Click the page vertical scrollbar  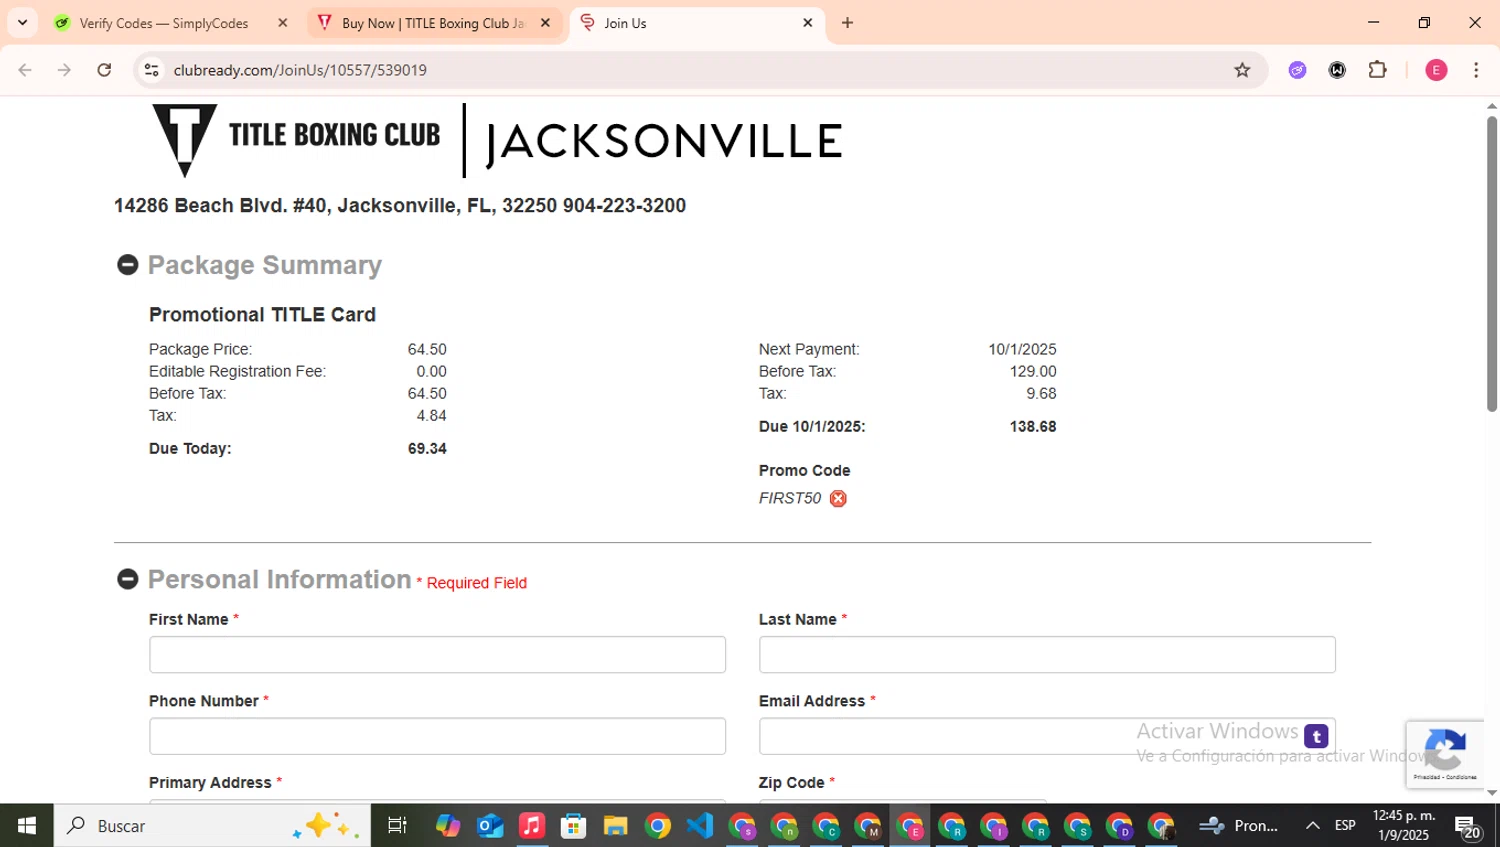tap(1491, 264)
